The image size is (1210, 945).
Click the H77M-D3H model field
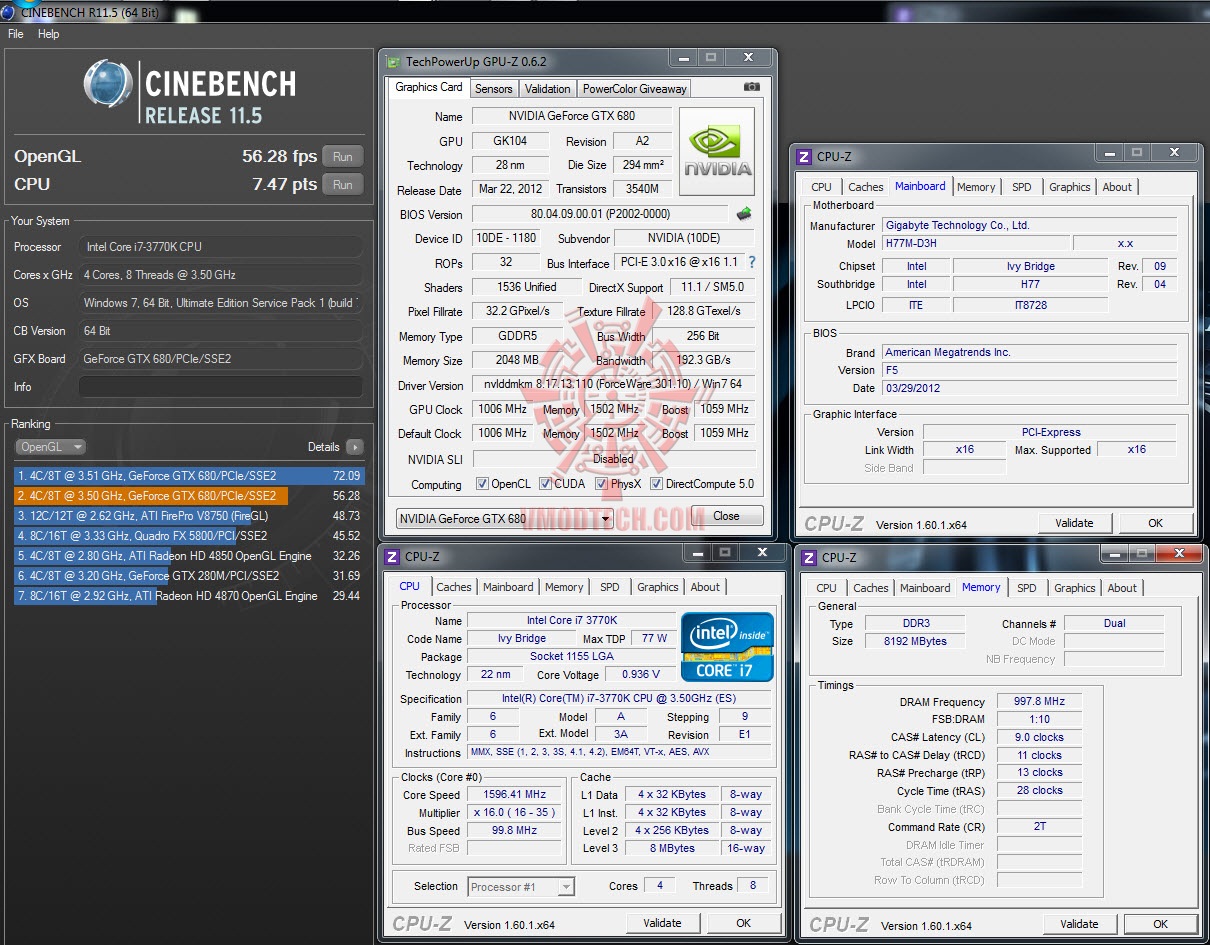(975, 244)
